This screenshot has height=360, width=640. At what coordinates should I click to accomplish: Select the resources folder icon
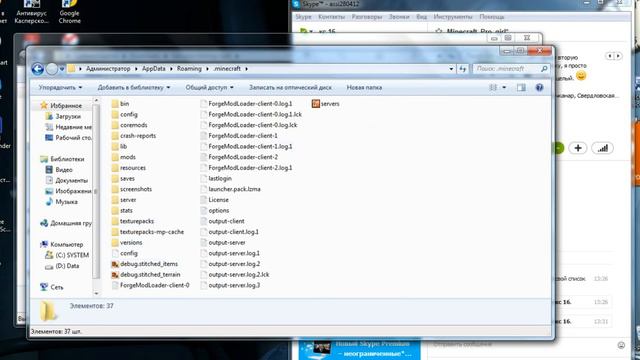115,168
